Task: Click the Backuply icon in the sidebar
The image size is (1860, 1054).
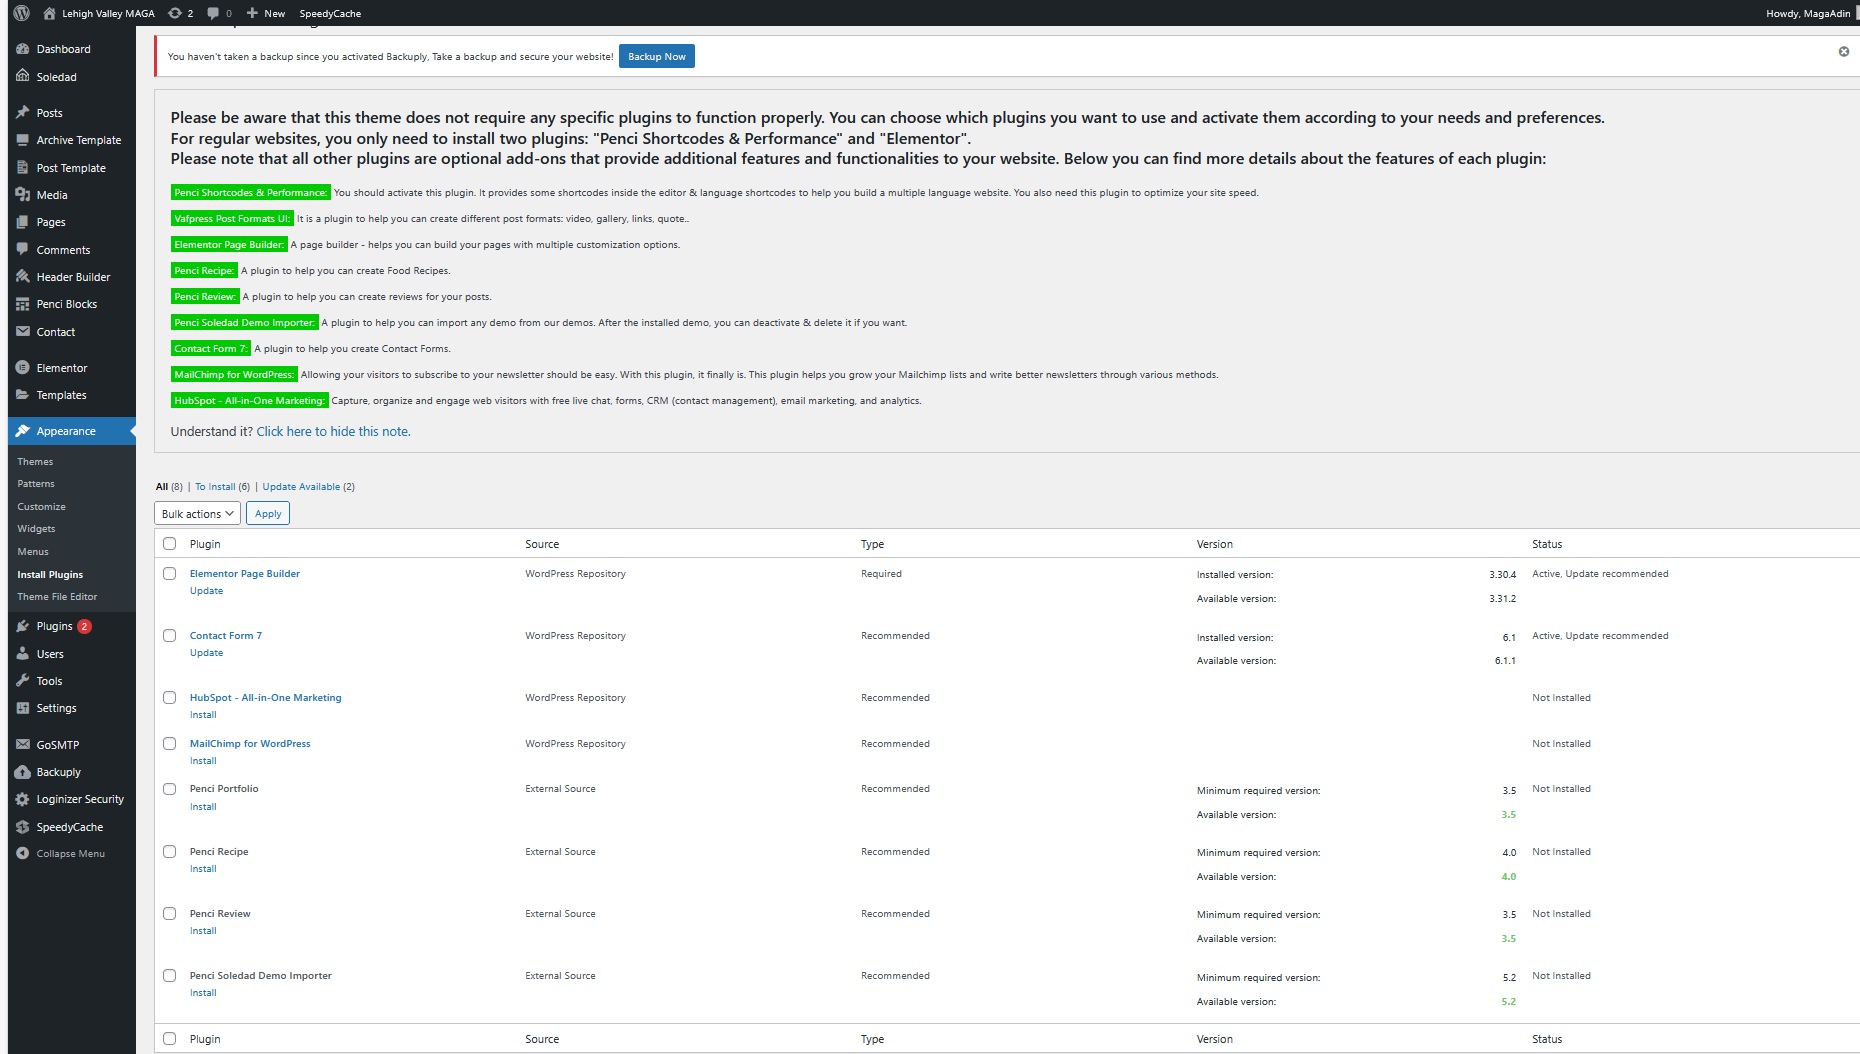Action: tap(23, 772)
